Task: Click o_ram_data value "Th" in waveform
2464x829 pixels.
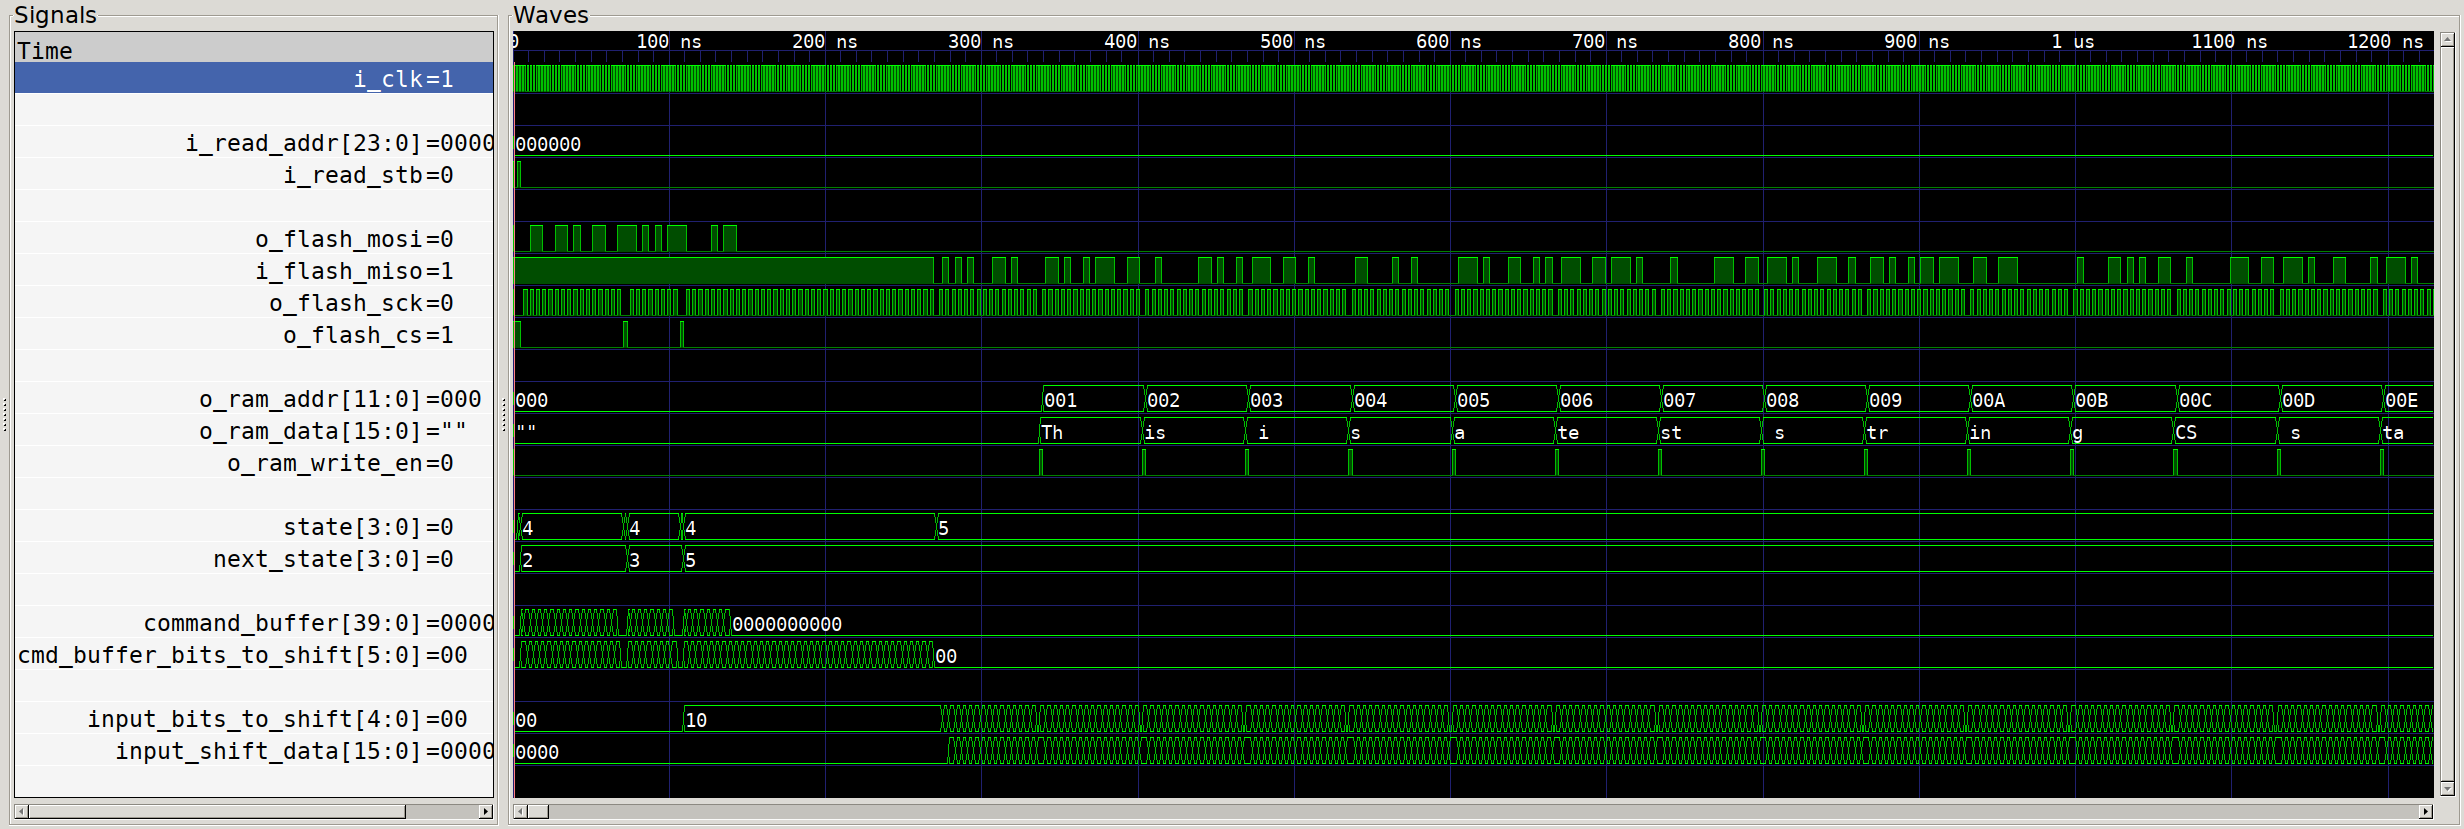Action: pyautogui.click(x=1052, y=432)
